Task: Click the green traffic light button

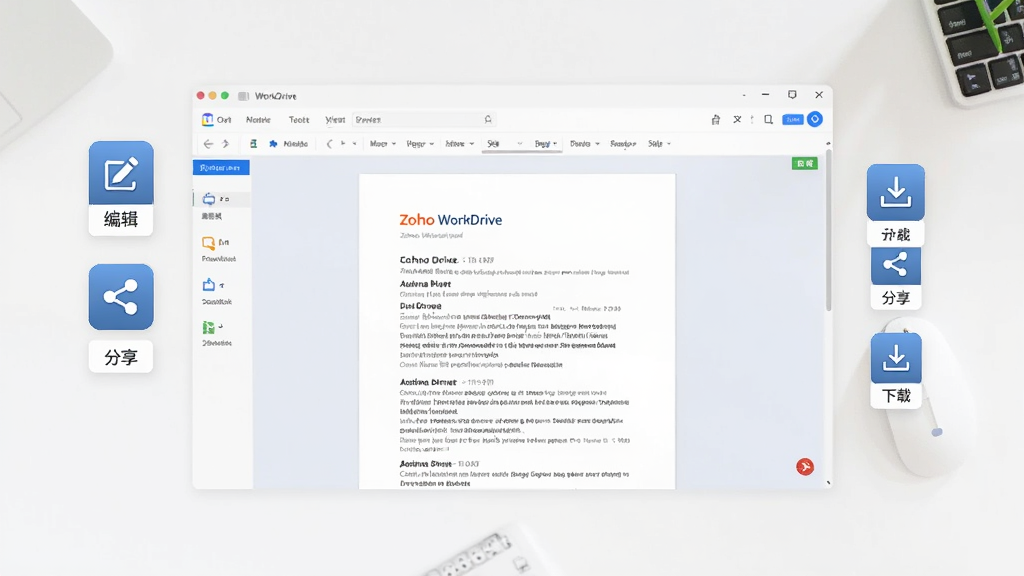Action: (225, 95)
